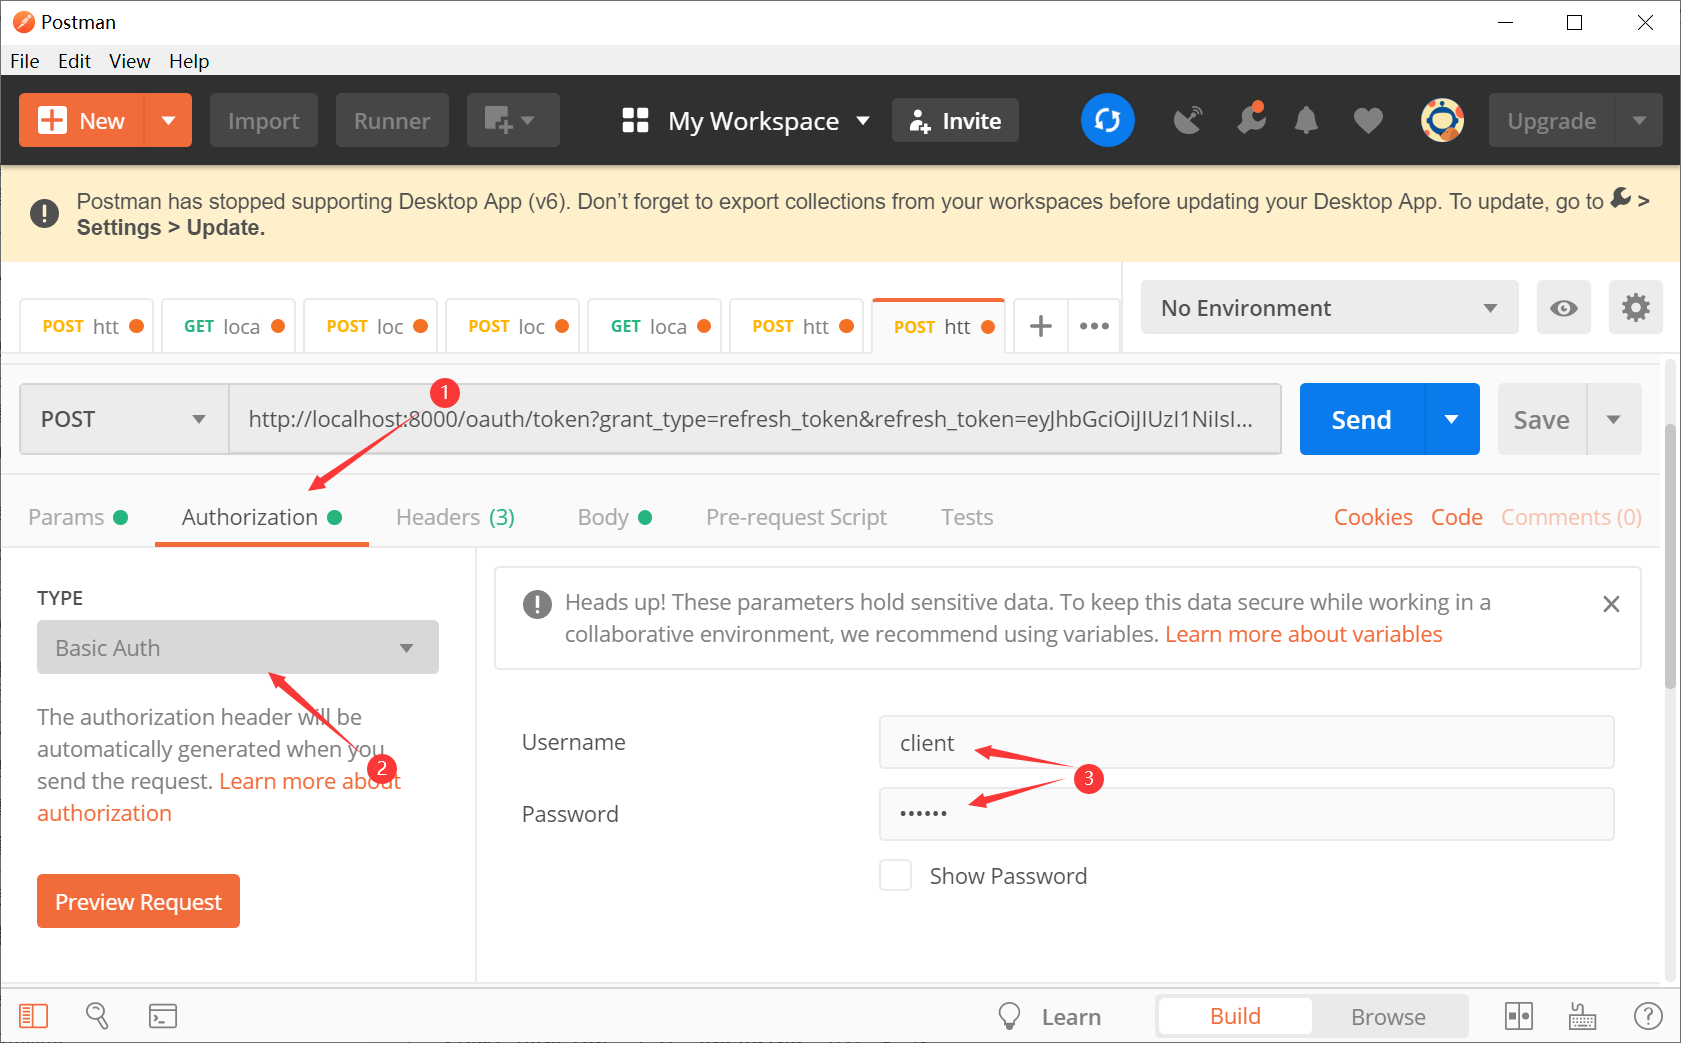
Task: Switch to the first GET loca tab
Action: coord(228,326)
